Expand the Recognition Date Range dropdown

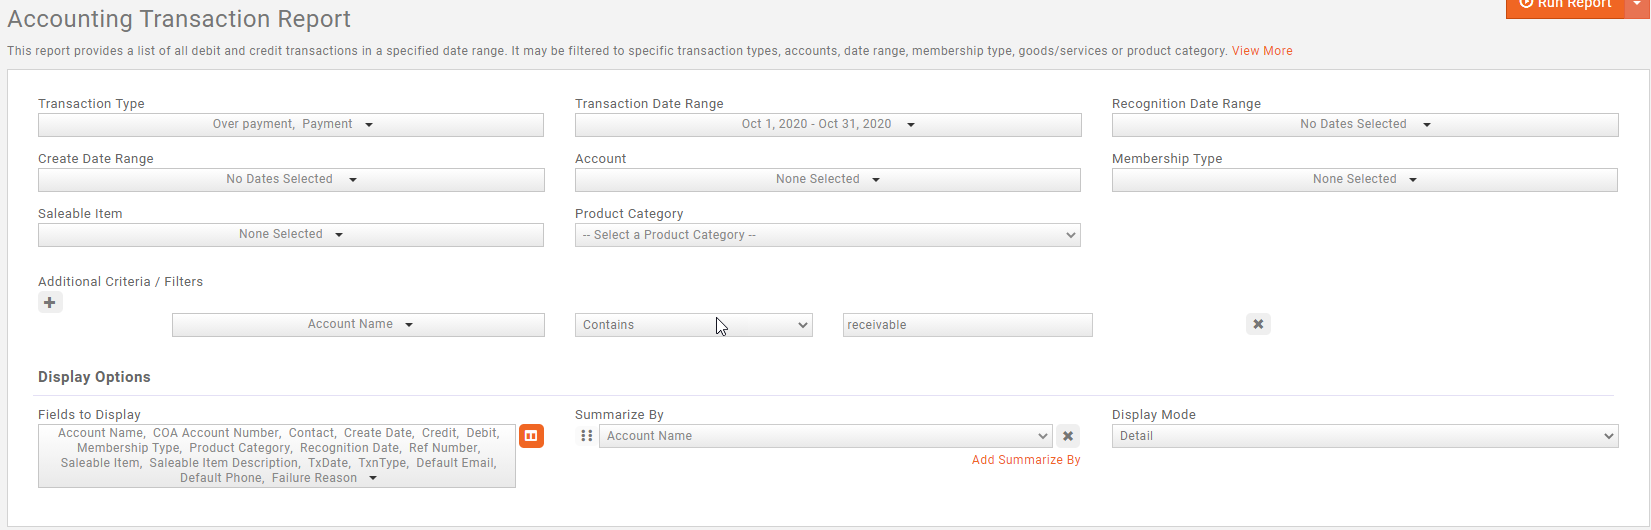1365,125
